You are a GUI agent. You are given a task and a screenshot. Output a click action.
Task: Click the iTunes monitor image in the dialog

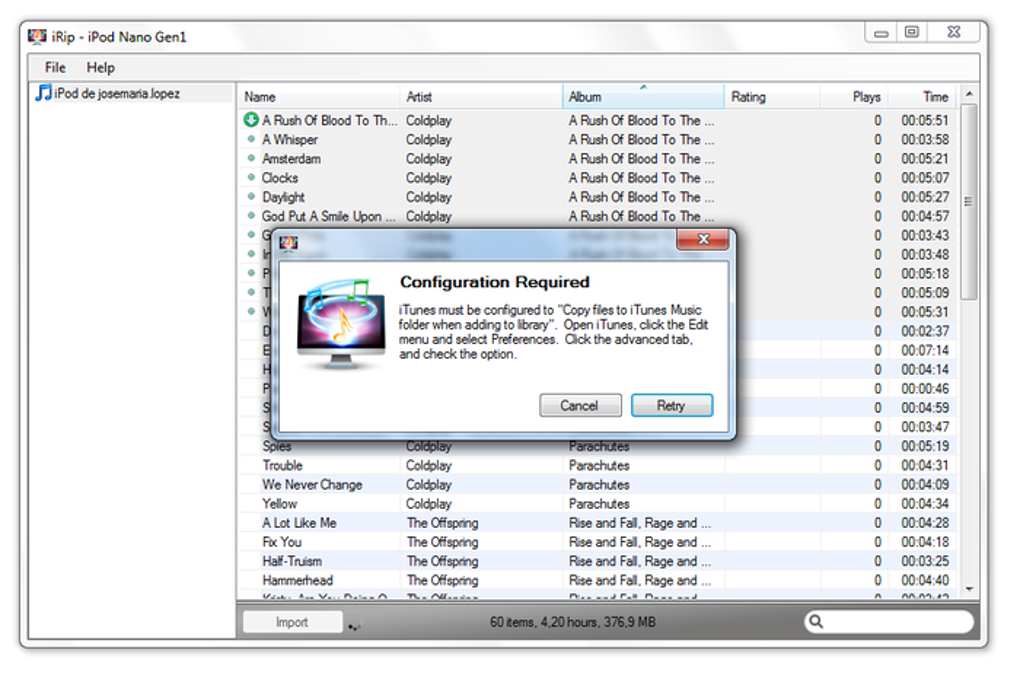pos(341,323)
